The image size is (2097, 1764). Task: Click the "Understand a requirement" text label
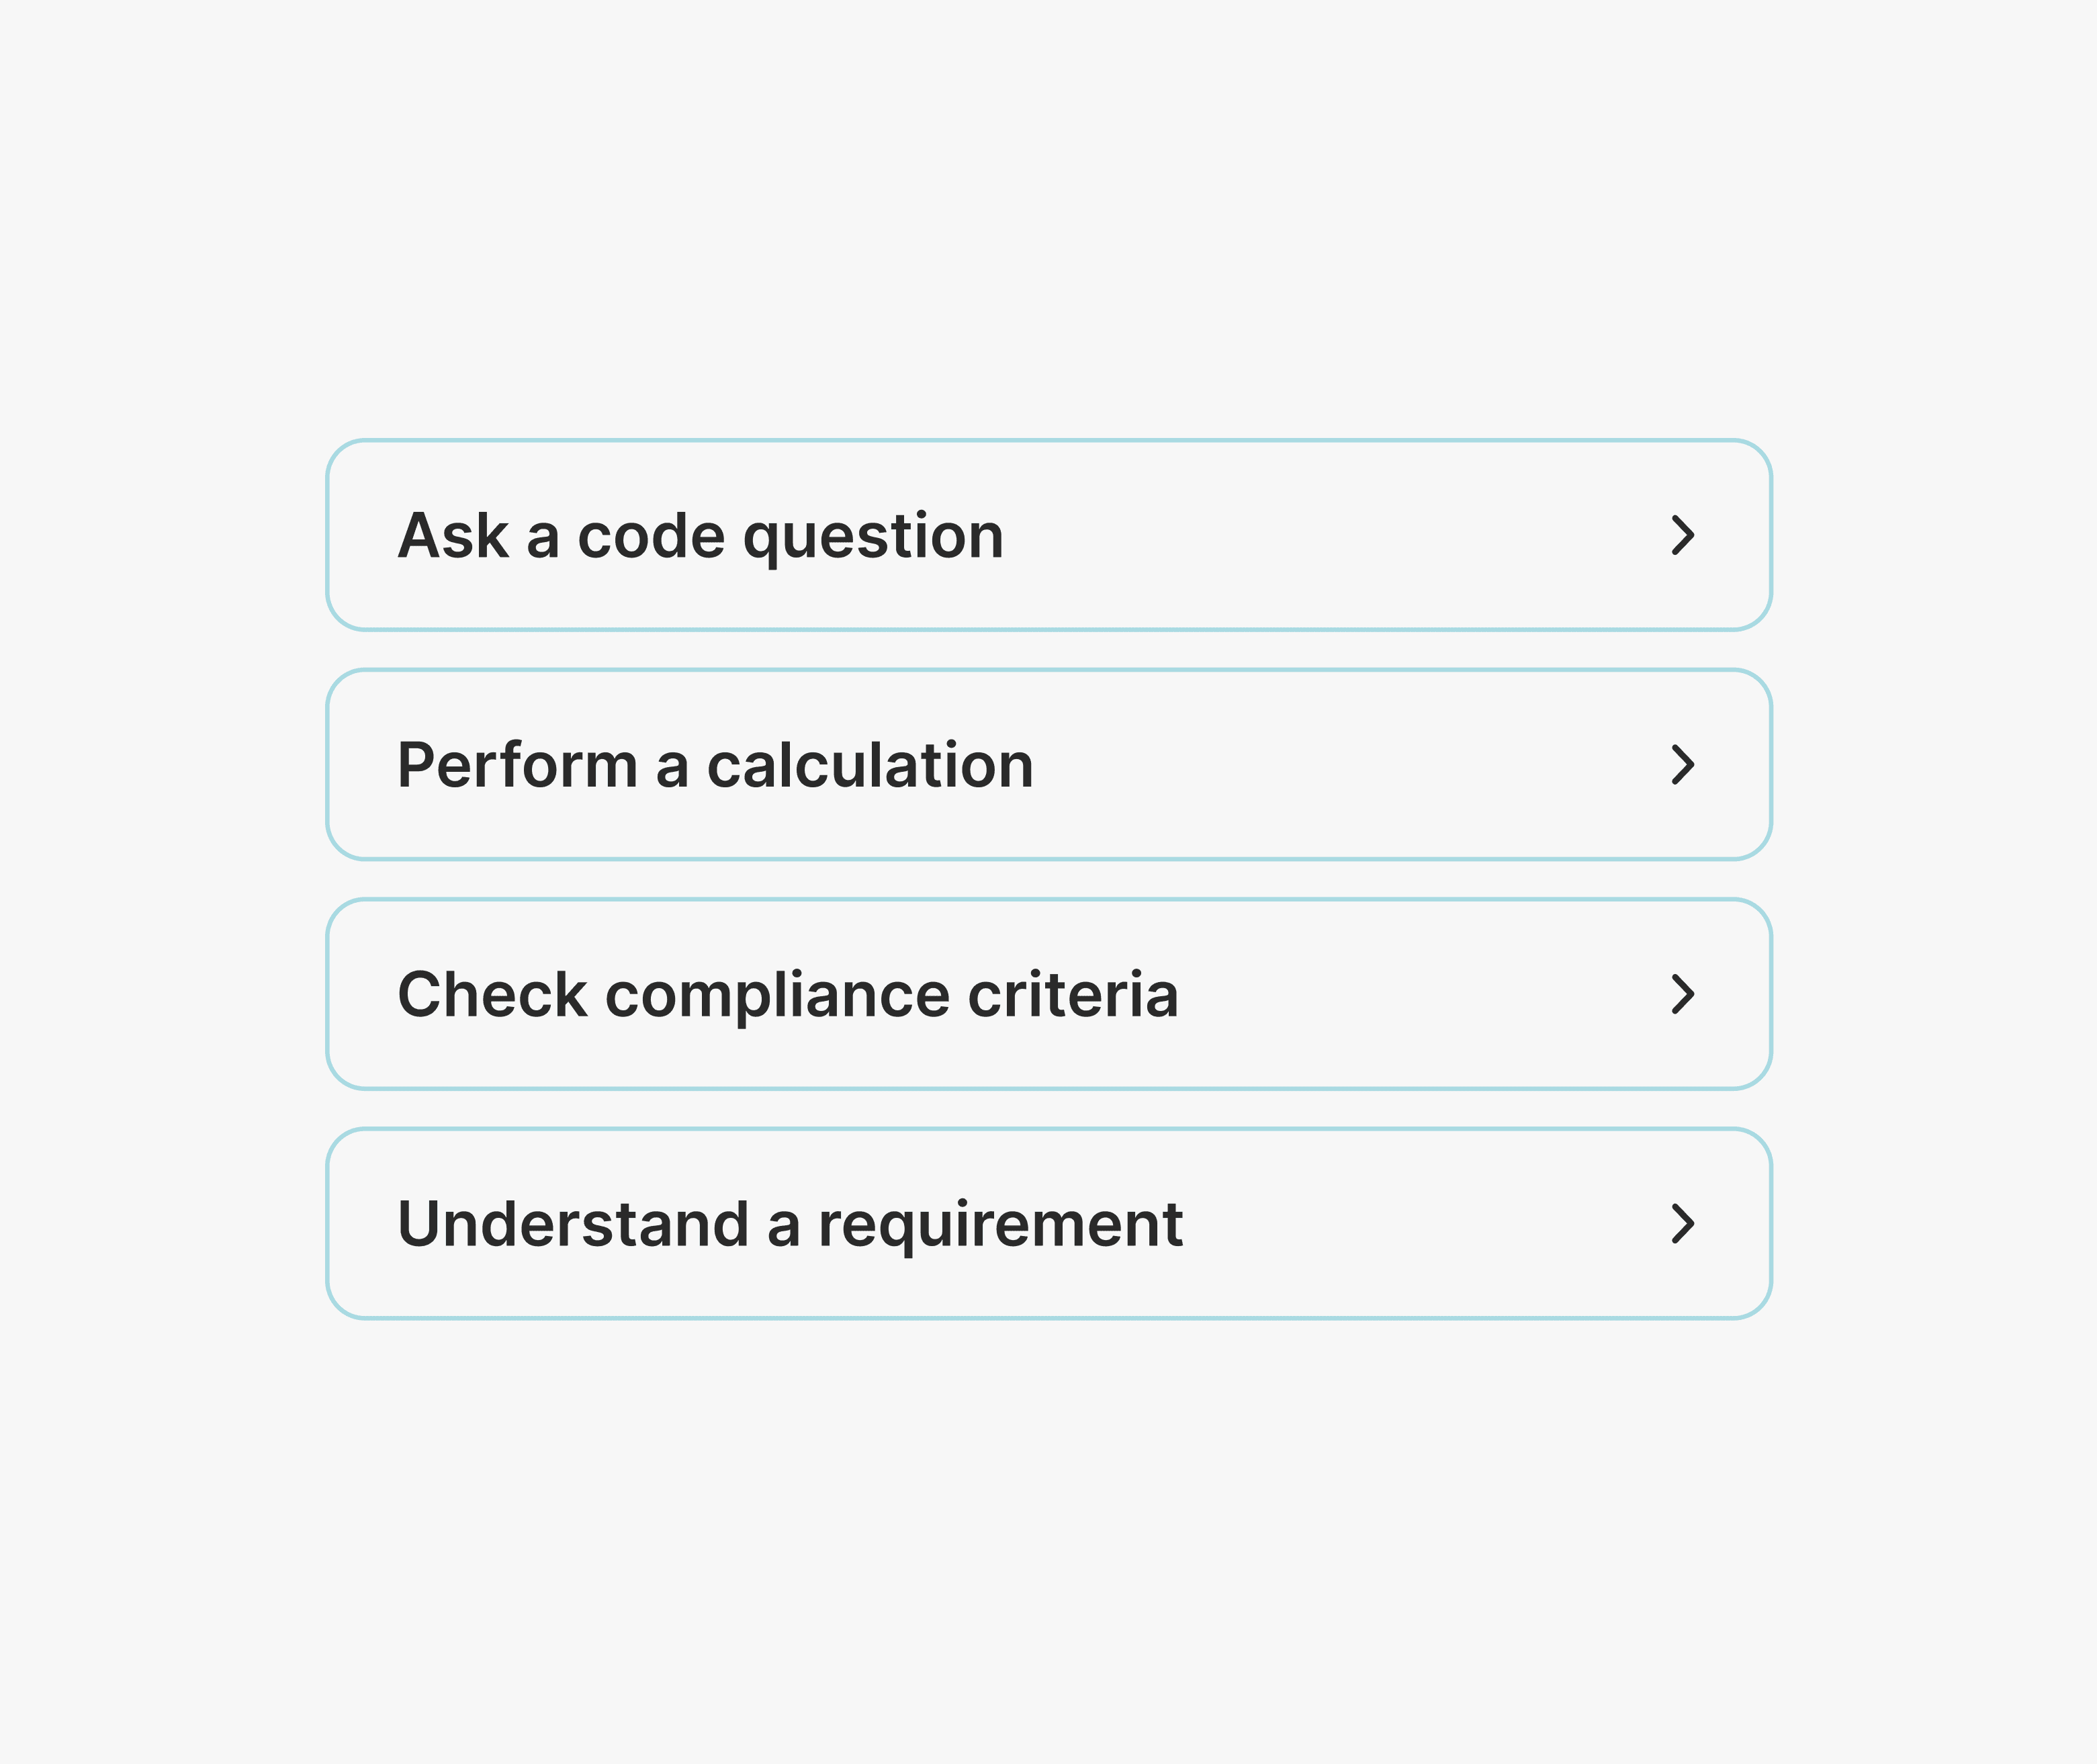tap(790, 1224)
